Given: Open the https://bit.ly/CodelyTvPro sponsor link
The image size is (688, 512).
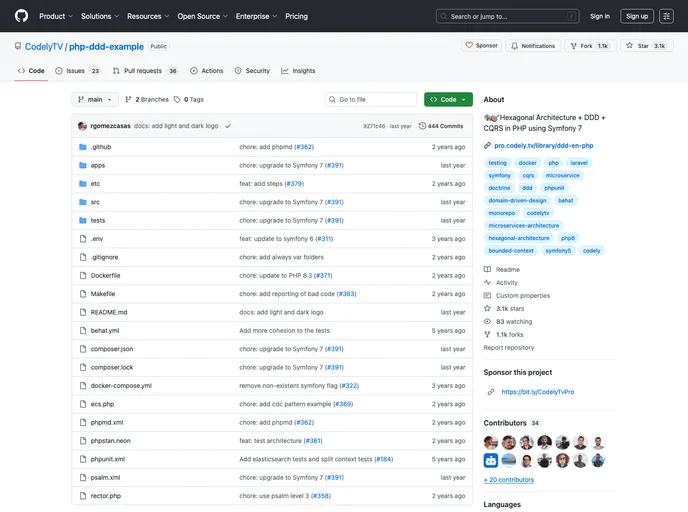Looking at the screenshot, I should click(538, 392).
